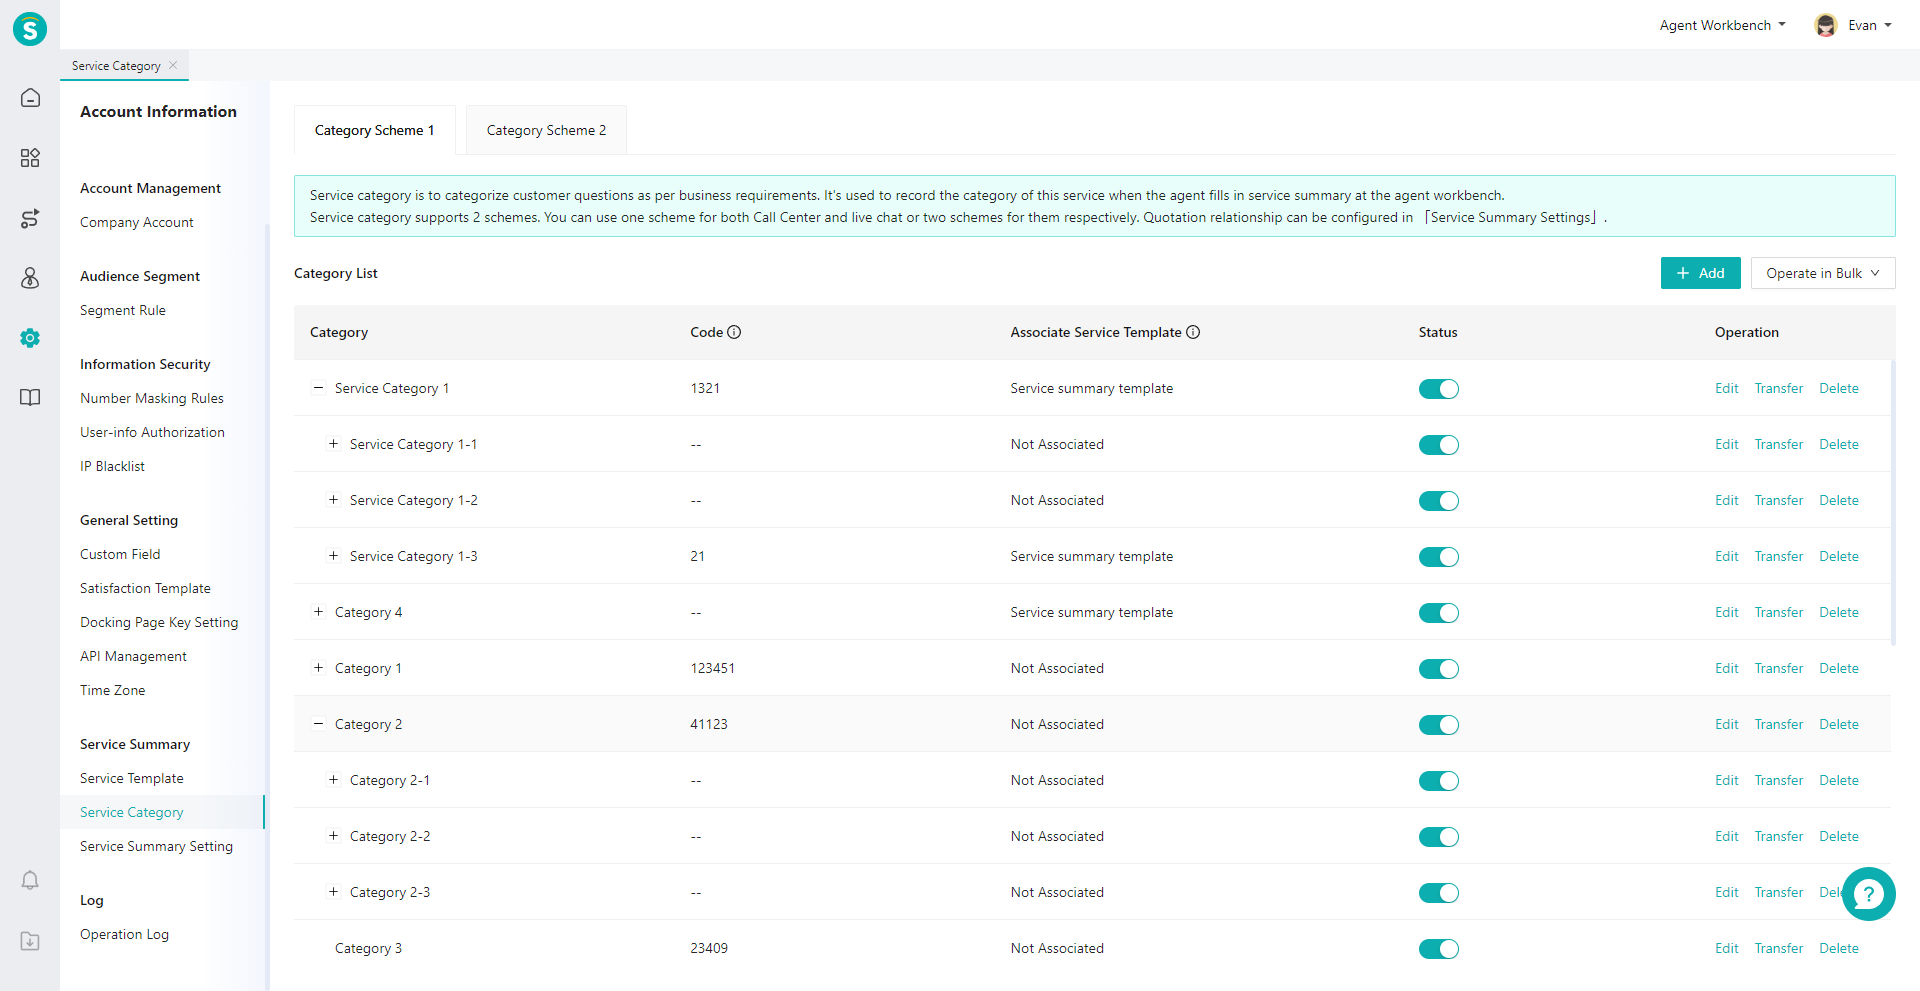Switch to Category Scheme 2 tab
1920x991 pixels.
coord(546,130)
